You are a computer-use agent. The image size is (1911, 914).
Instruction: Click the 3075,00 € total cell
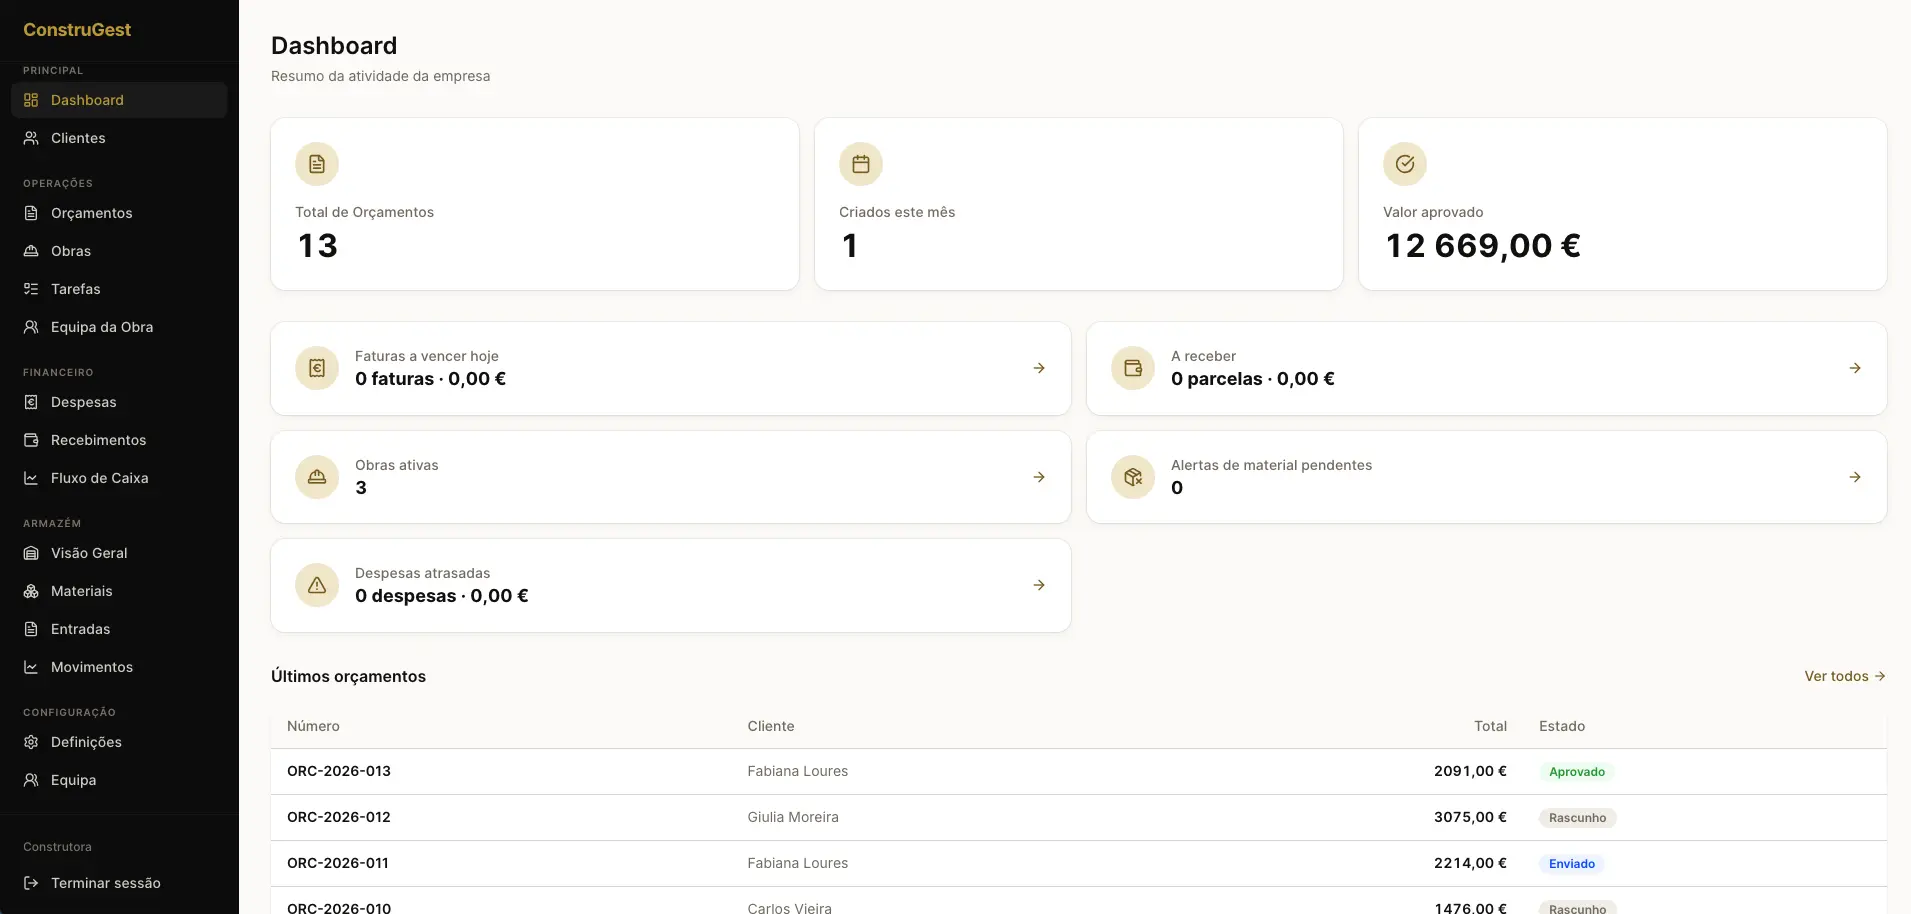pos(1470,817)
